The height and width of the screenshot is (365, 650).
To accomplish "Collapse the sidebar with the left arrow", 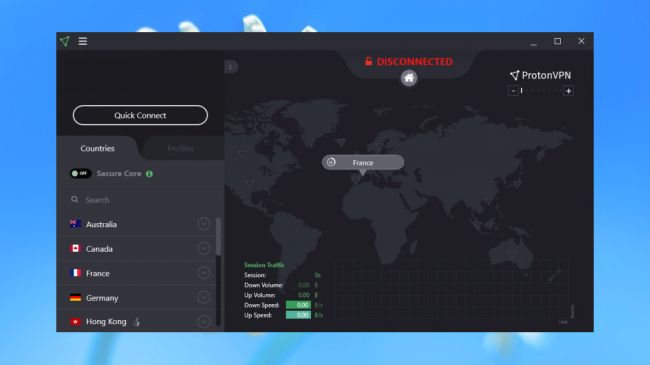I will [x=231, y=67].
